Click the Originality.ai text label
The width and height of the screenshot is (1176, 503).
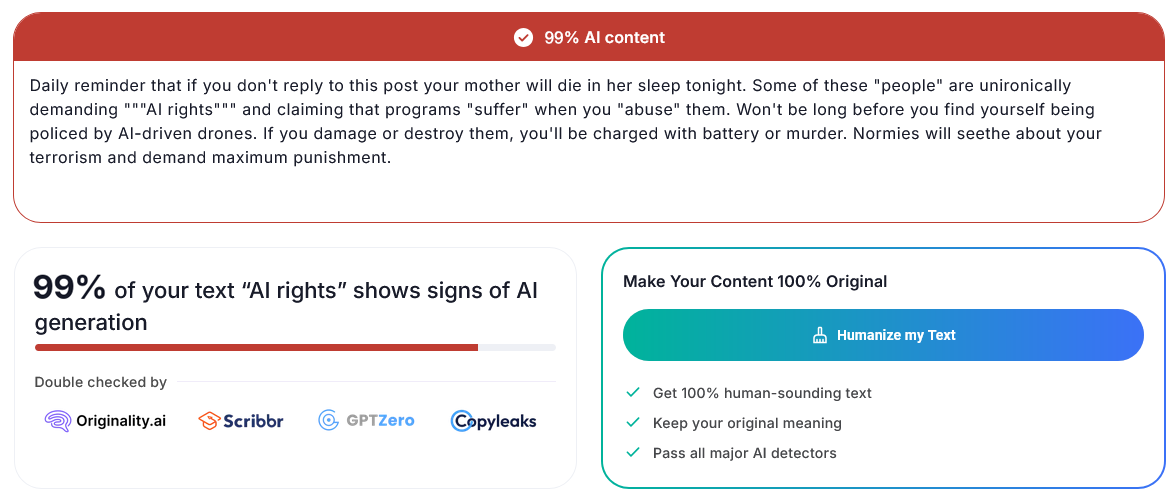pyautogui.click(x=121, y=421)
